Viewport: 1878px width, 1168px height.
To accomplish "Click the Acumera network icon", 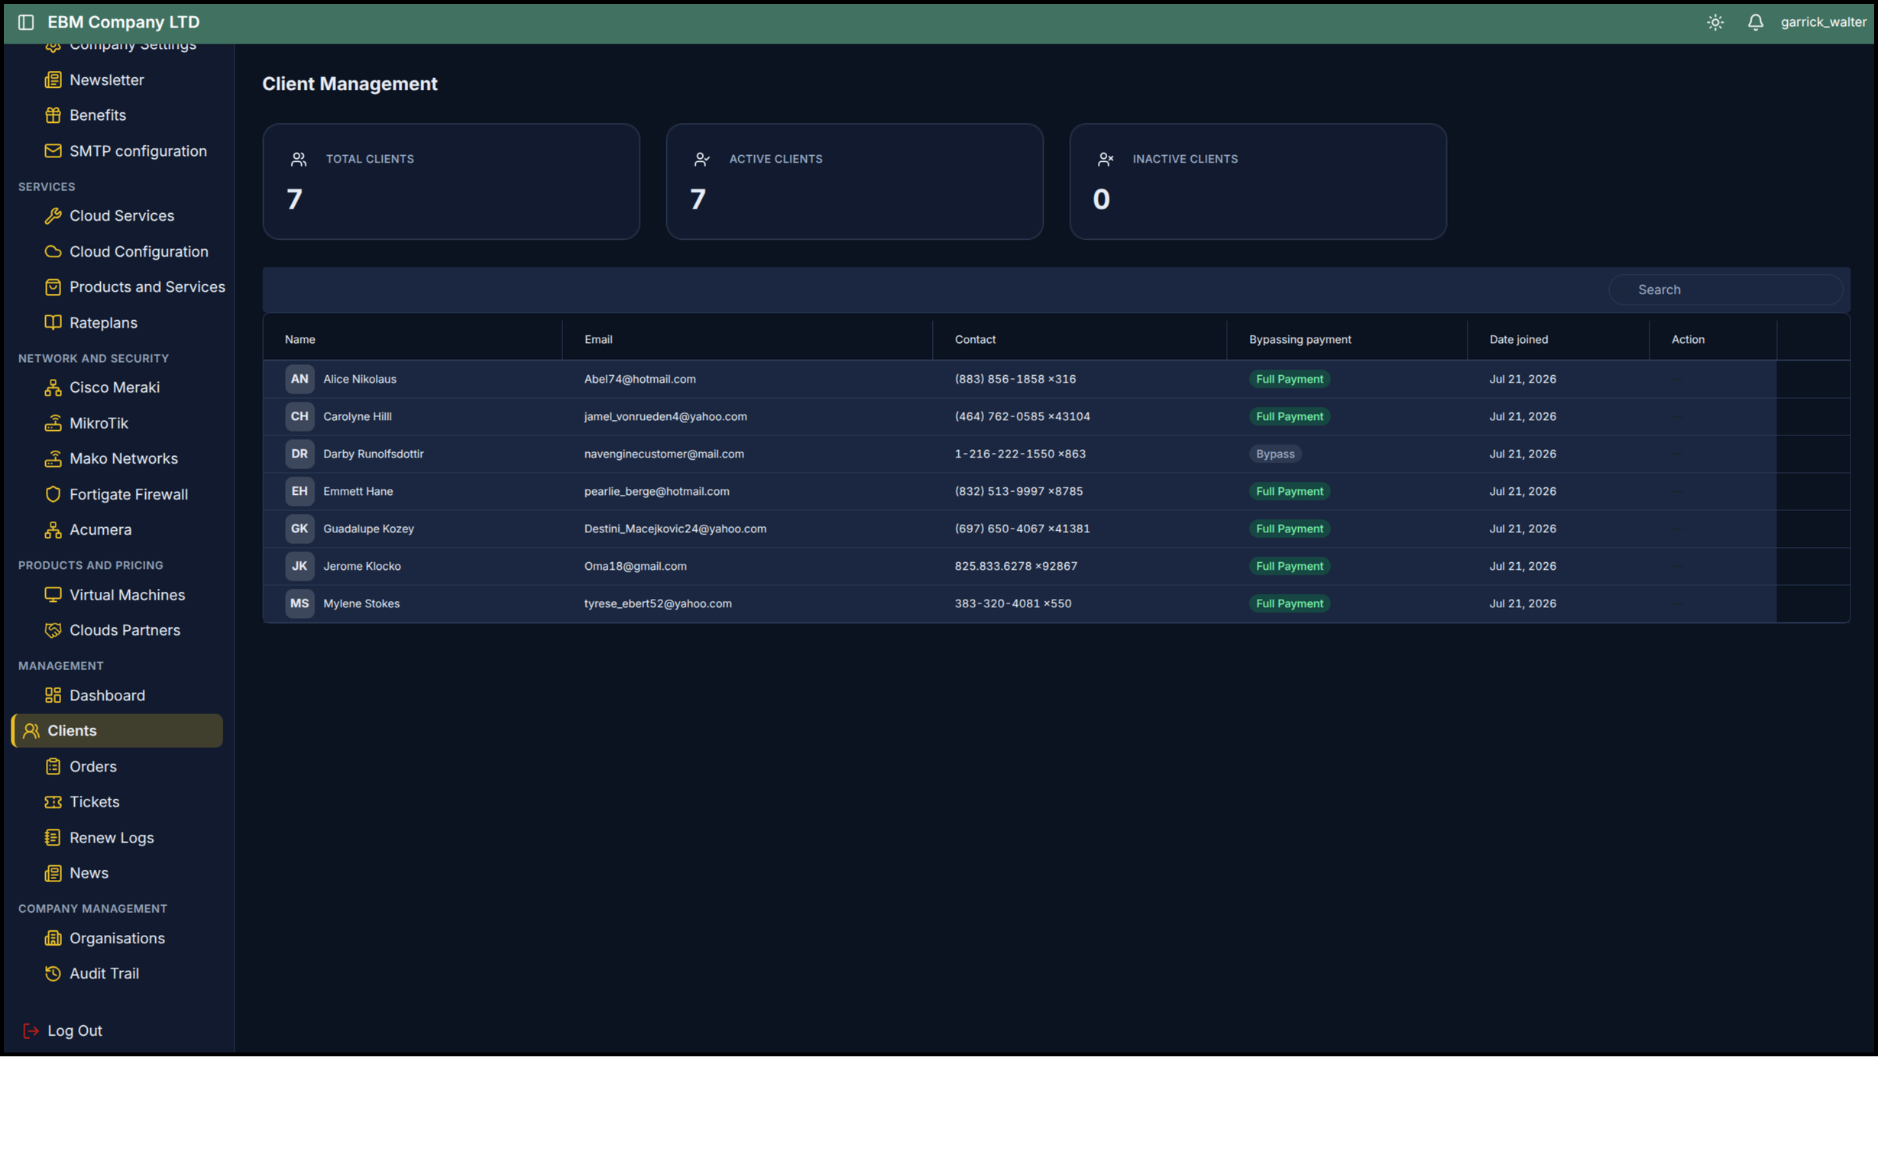I will [x=53, y=530].
